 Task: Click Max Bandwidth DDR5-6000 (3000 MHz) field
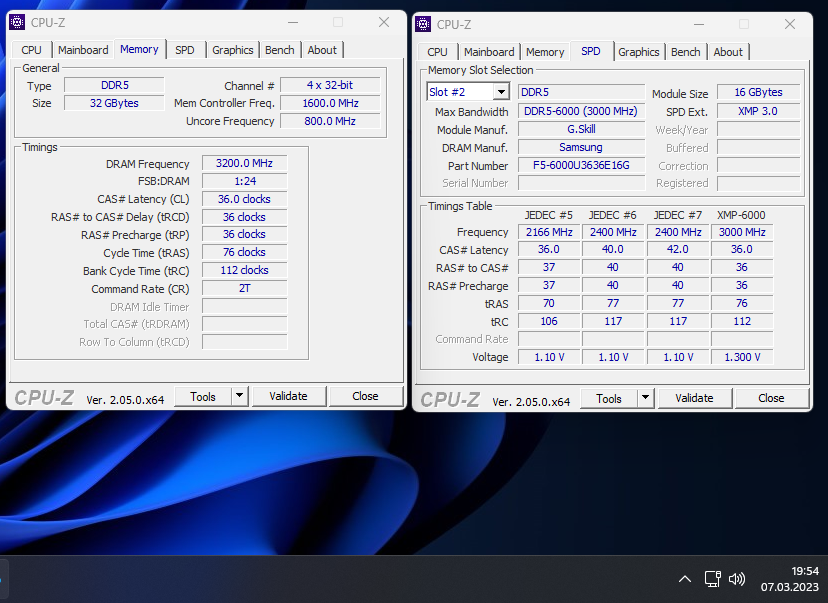click(581, 111)
